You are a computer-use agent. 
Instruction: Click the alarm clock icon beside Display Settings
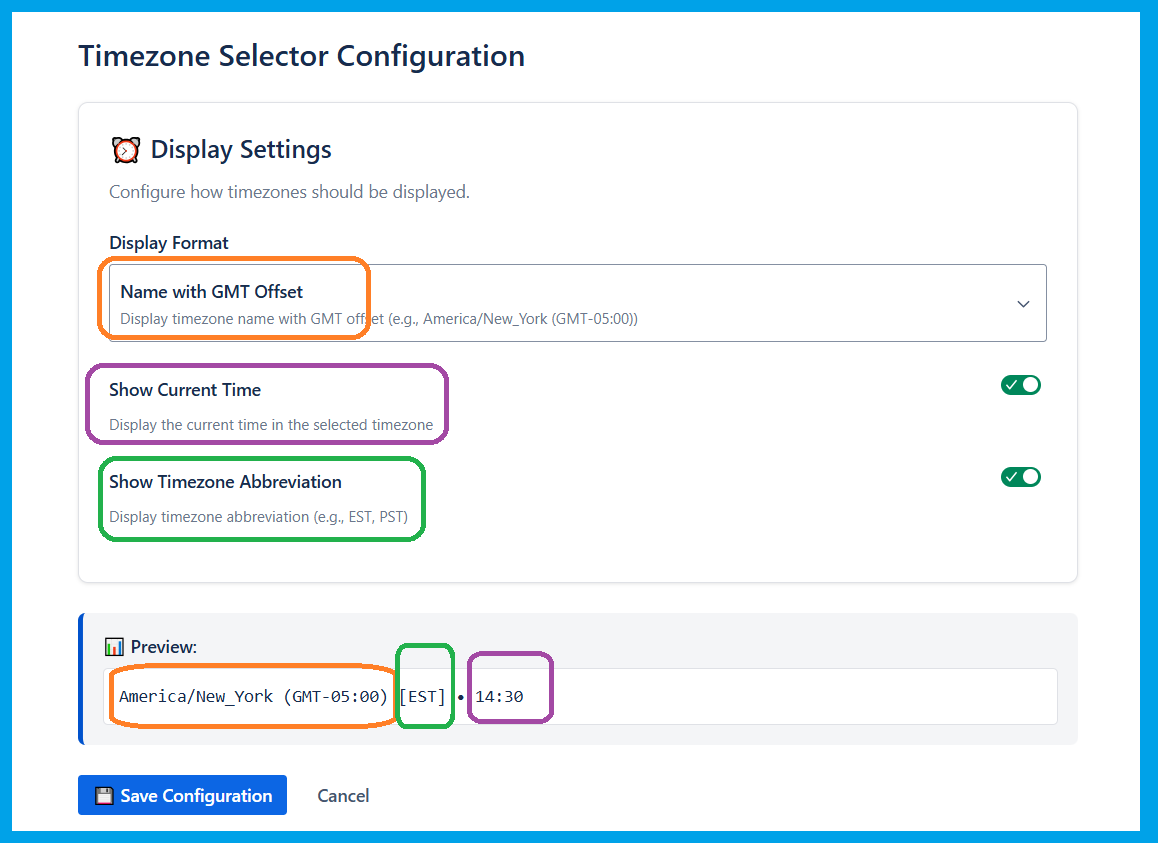(x=126, y=150)
